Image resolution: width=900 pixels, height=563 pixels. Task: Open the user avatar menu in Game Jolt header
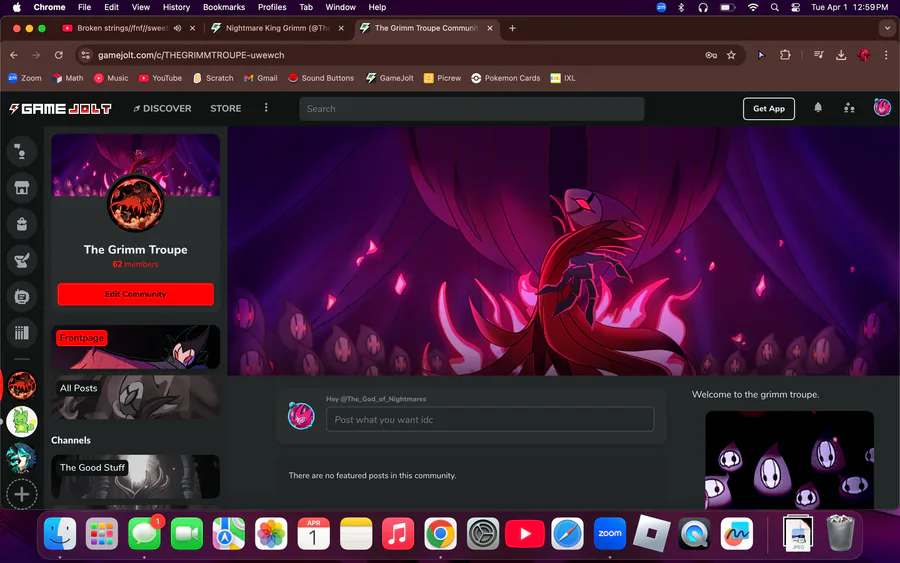pyautogui.click(x=882, y=107)
